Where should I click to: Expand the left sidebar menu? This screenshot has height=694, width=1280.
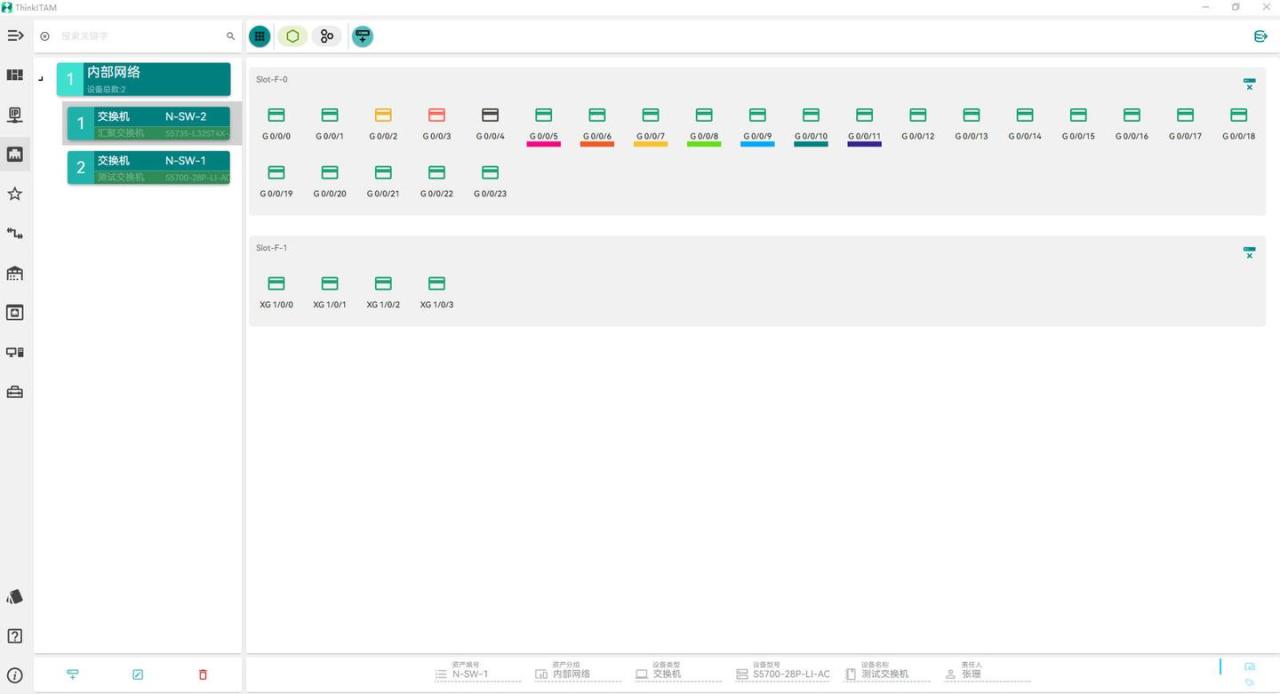click(x=15, y=36)
